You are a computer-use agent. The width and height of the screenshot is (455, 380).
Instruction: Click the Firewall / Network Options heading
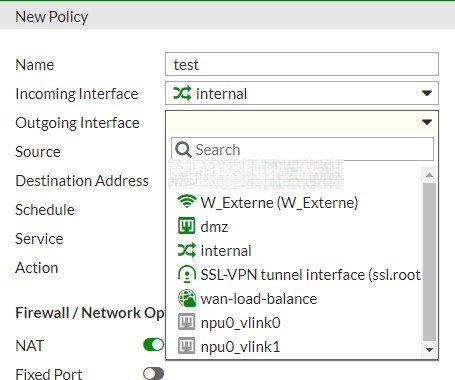(x=90, y=313)
